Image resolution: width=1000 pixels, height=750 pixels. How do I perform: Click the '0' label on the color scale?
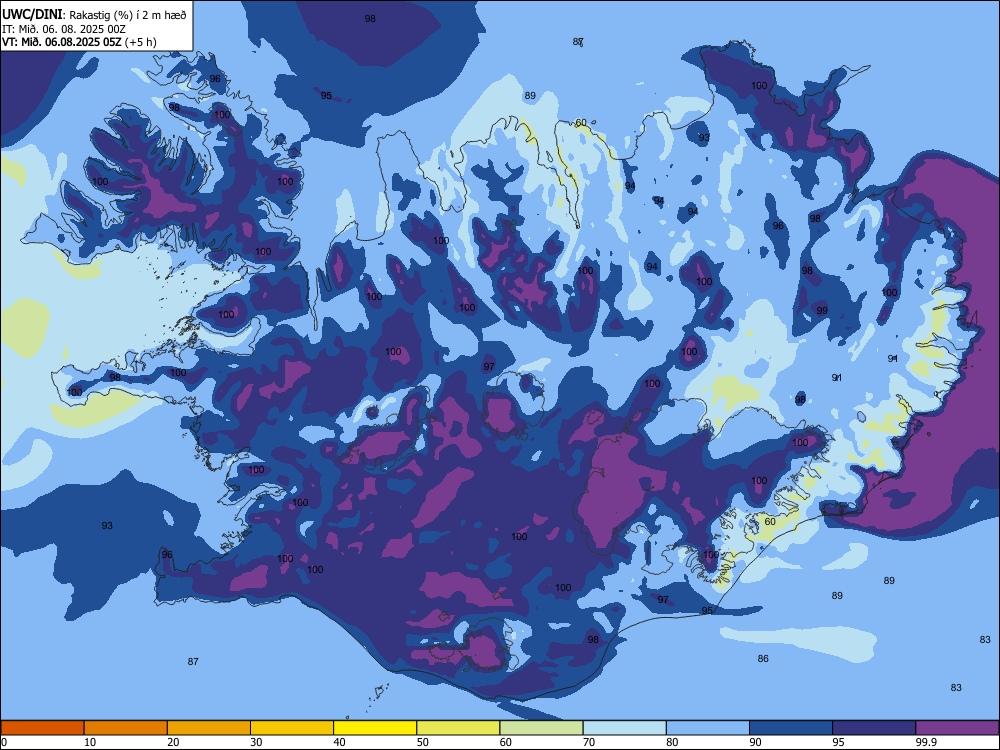tap(4, 742)
